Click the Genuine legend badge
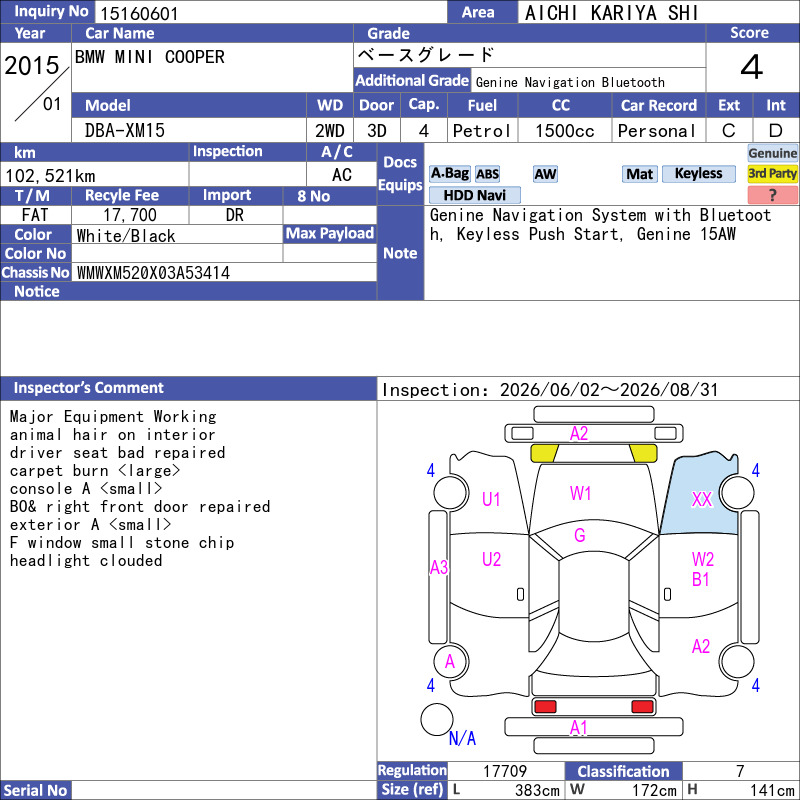This screenshot has width=800, height=800. click(772, 153)
